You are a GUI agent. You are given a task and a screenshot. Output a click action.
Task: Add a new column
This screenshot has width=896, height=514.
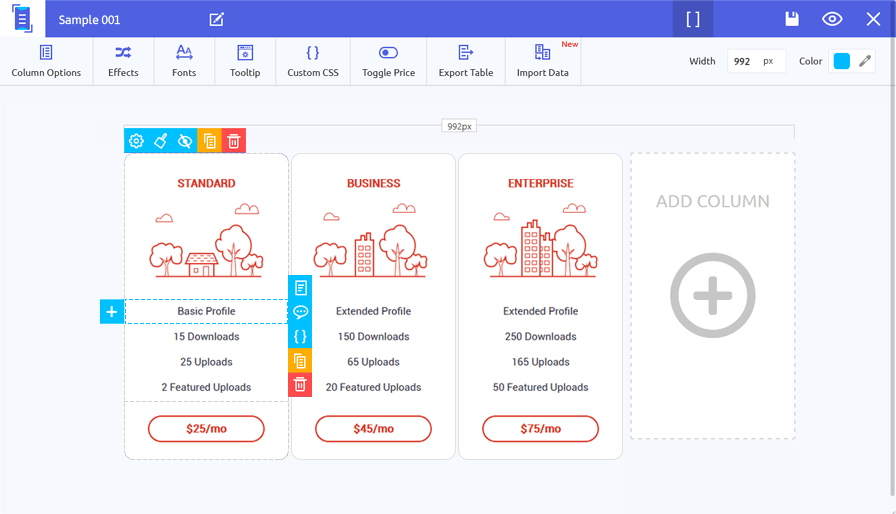coord(712,295)
